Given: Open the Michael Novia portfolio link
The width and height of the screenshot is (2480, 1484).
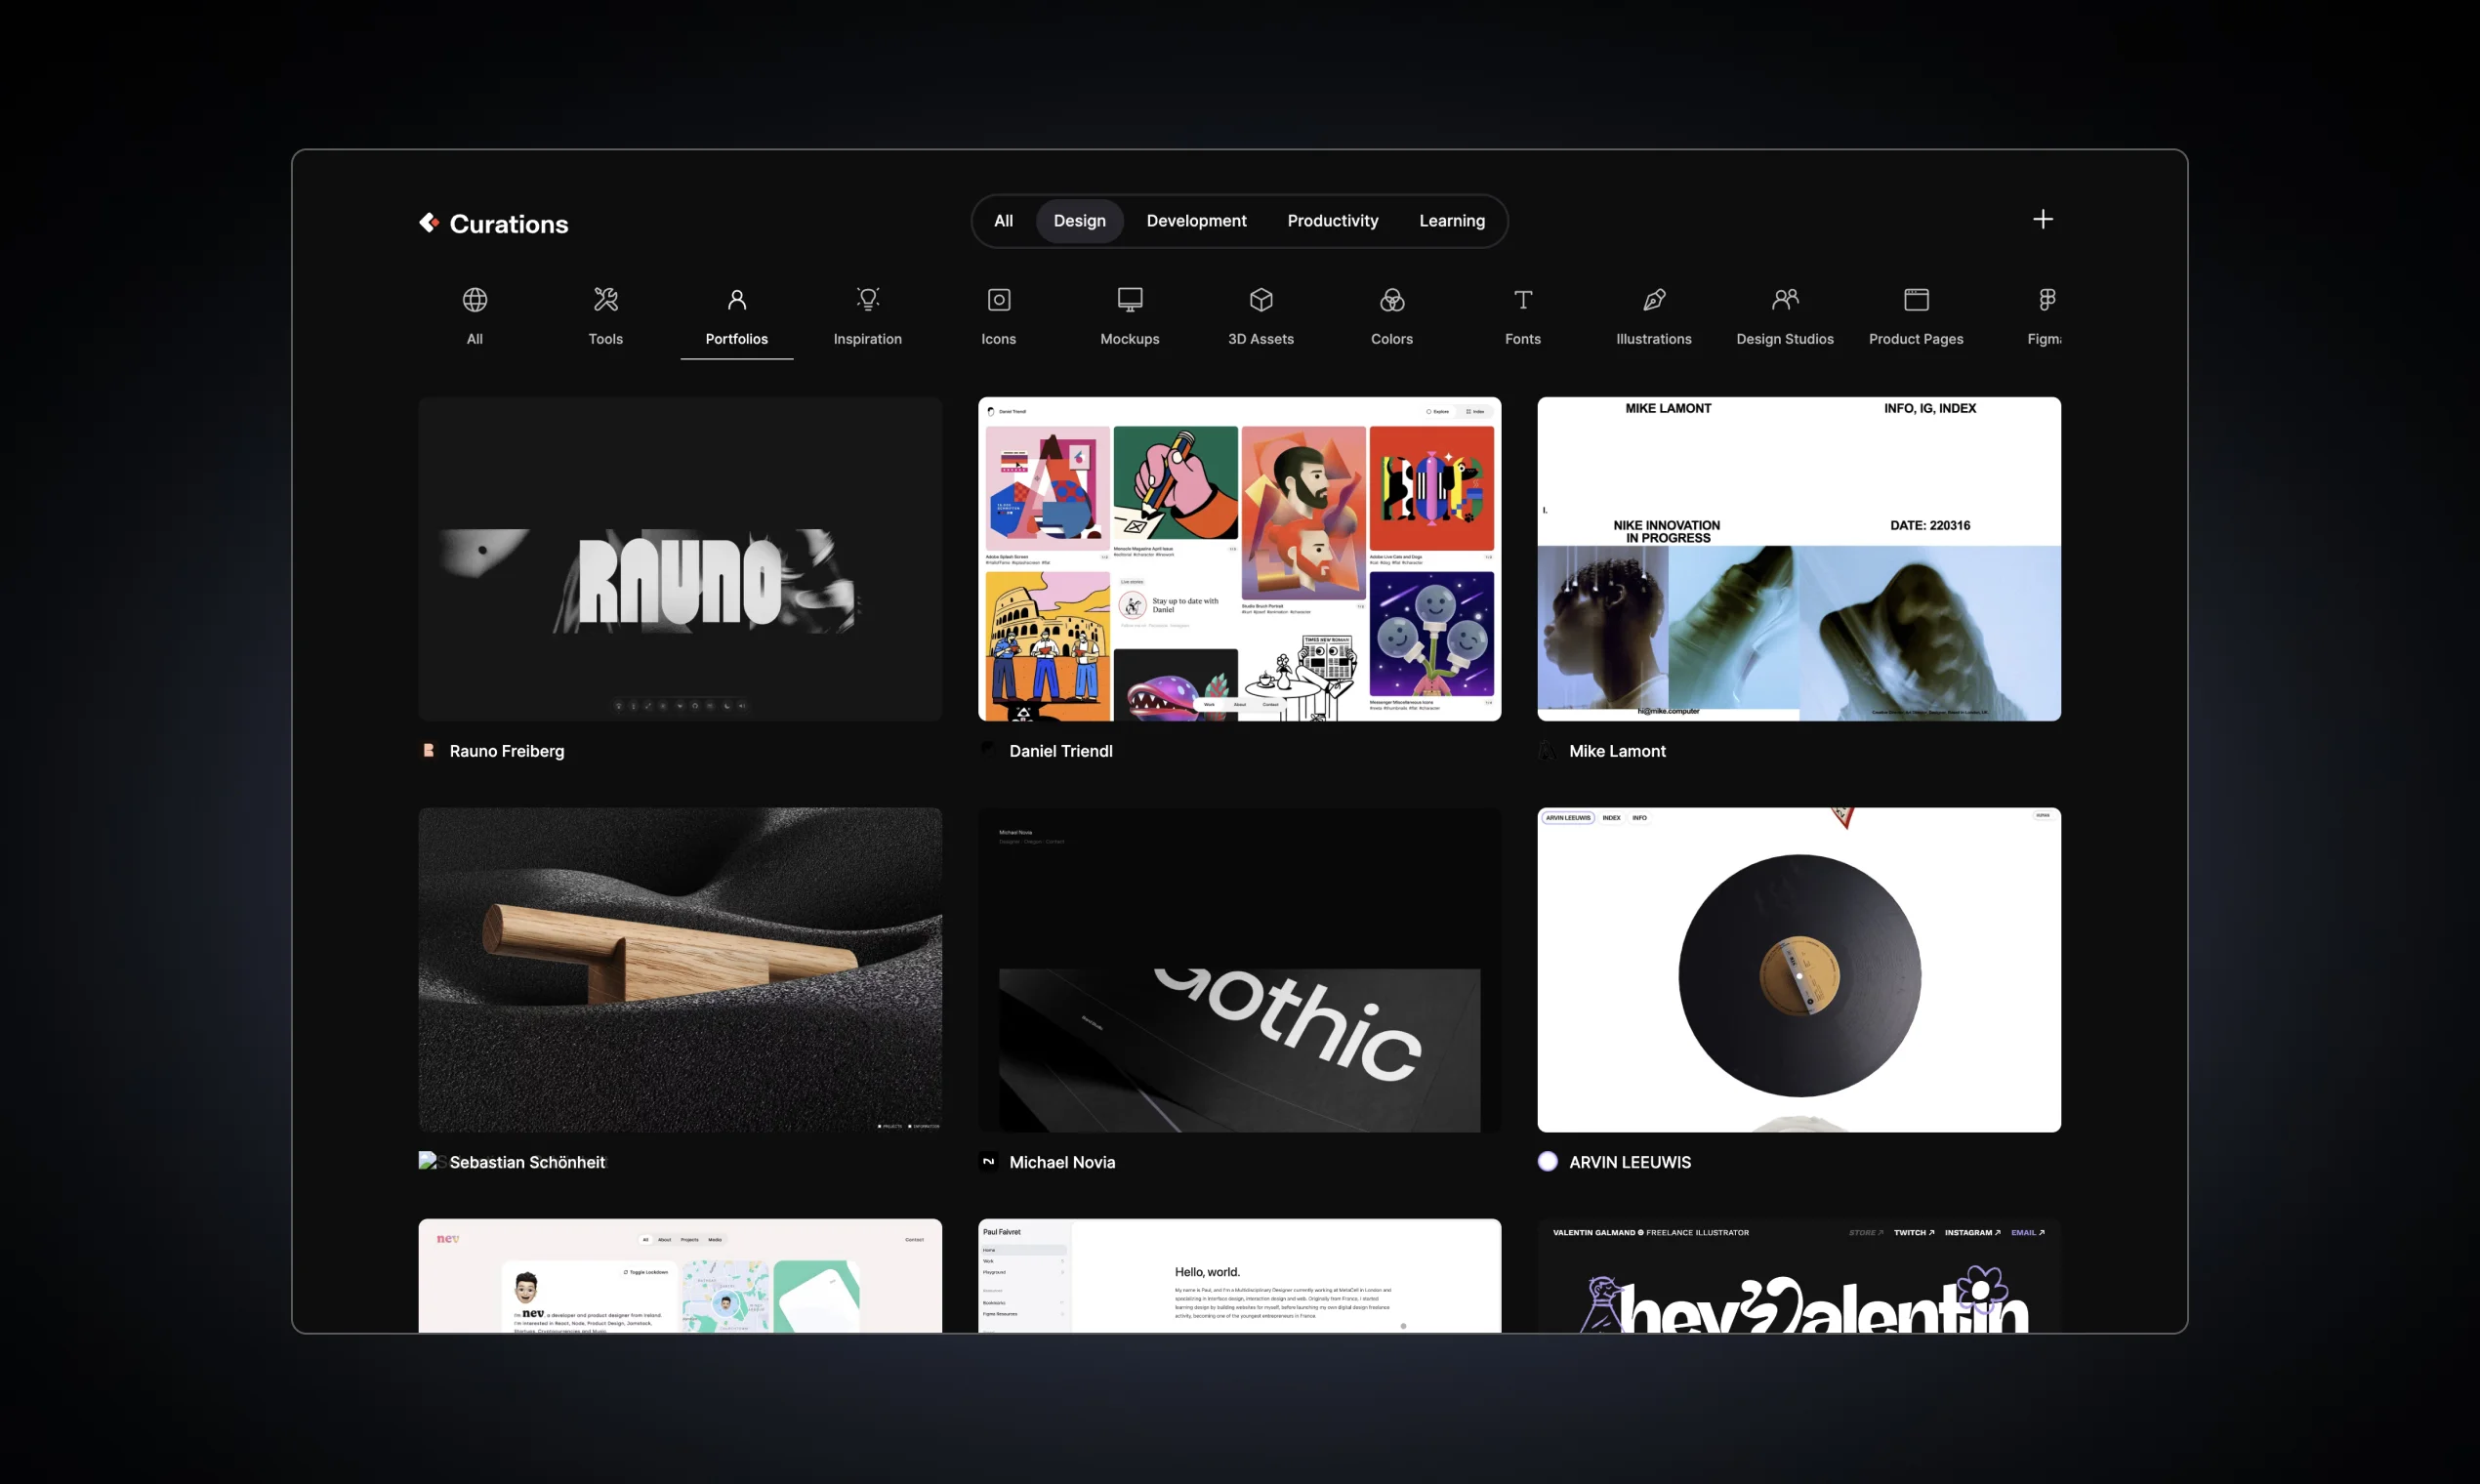Looking at the screenshot, I should (x=1061, y=1162).
